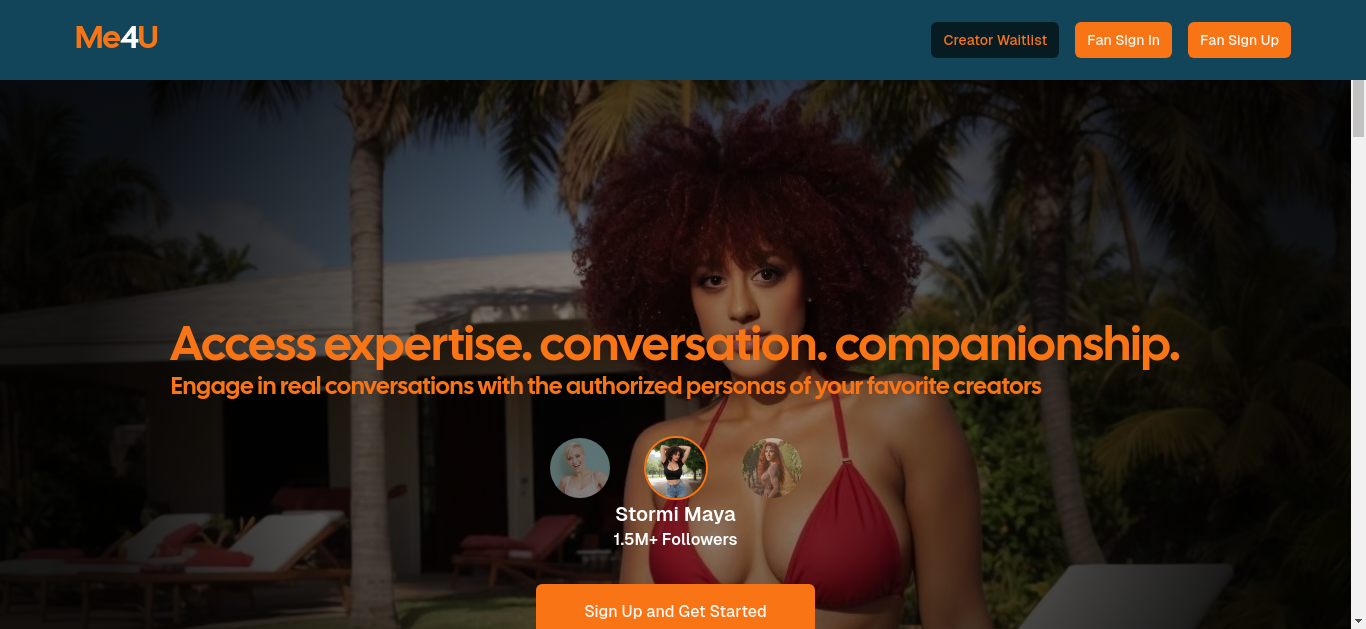Click the word "conversation." in the headline
Image resolution: width=1366 pixels, height=629 pixels.
coord(683,345)
